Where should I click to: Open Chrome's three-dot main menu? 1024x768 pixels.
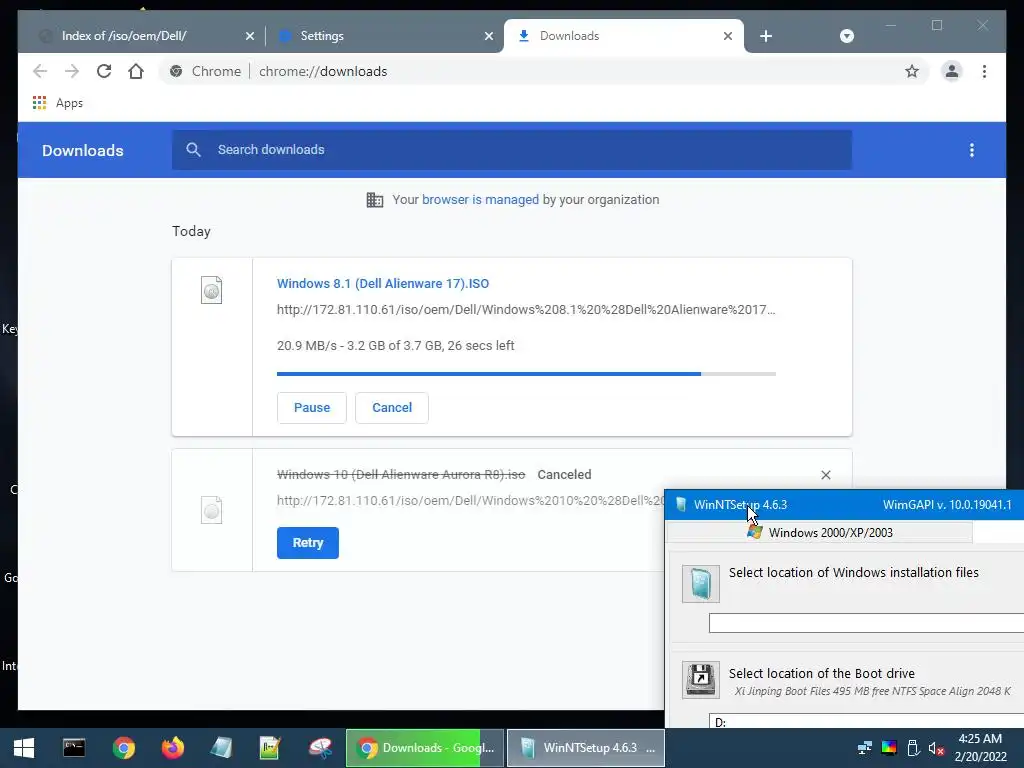(x=984, y=71)
